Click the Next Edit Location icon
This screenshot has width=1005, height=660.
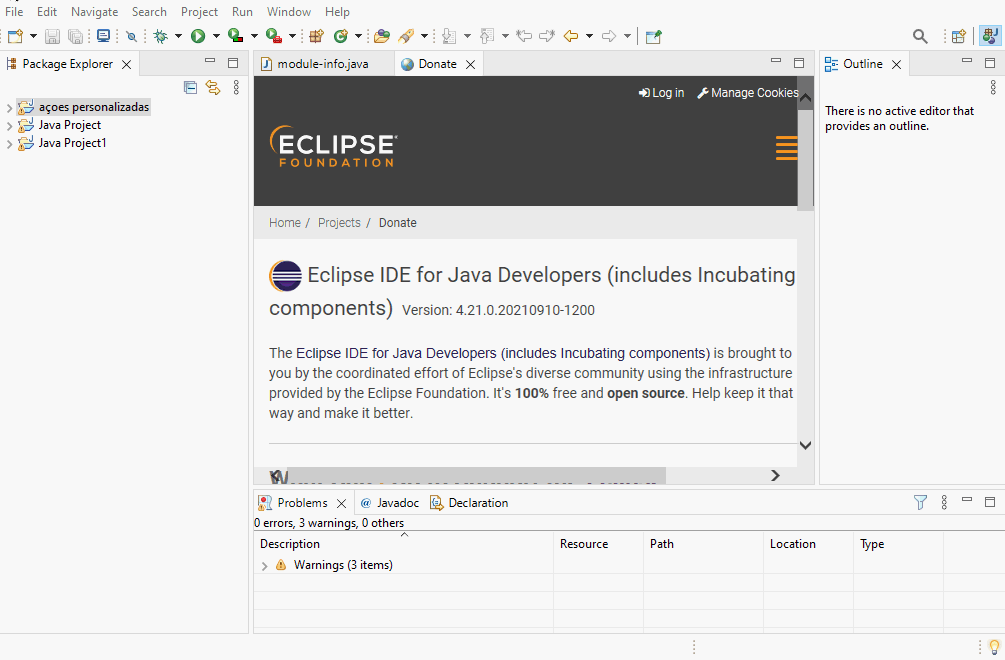coord(547,37)
